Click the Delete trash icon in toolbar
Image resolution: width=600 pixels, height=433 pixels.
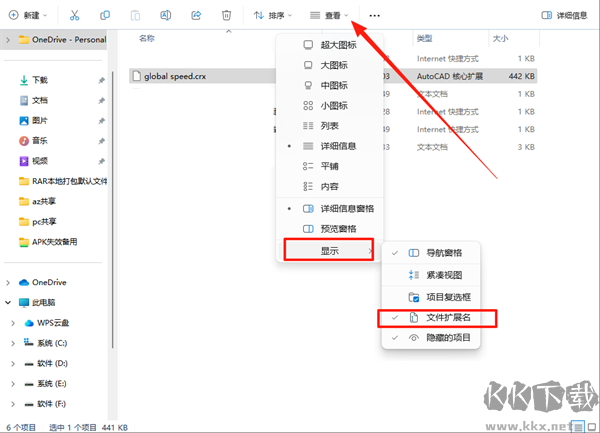coord(226,15)
